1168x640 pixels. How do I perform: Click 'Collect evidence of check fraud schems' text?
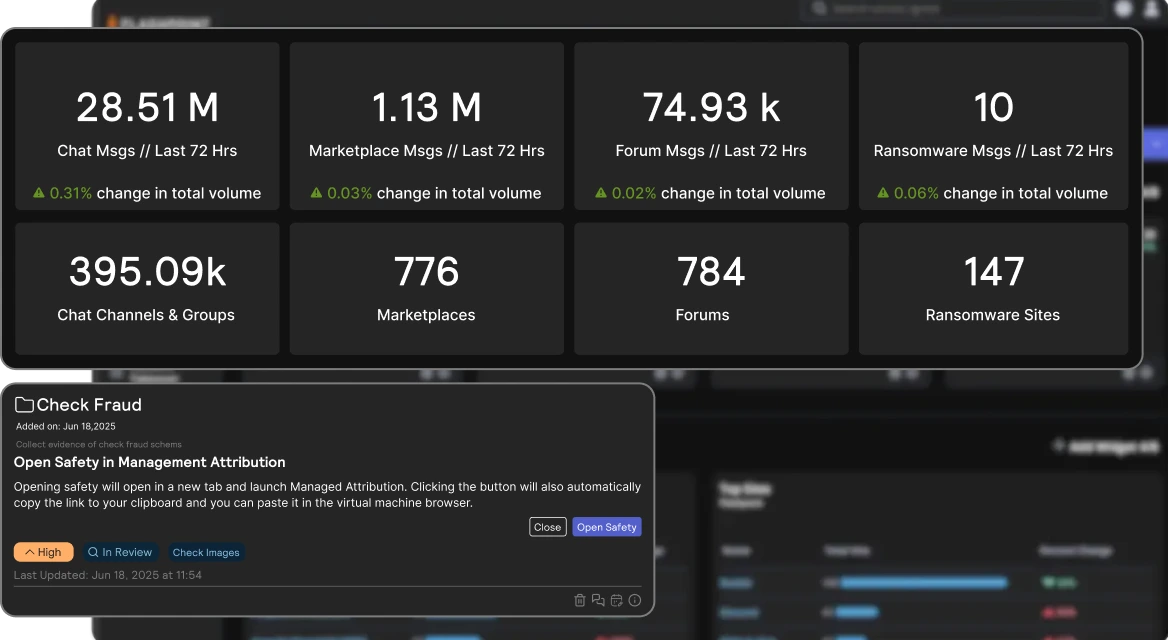click(x=98, y=444)
